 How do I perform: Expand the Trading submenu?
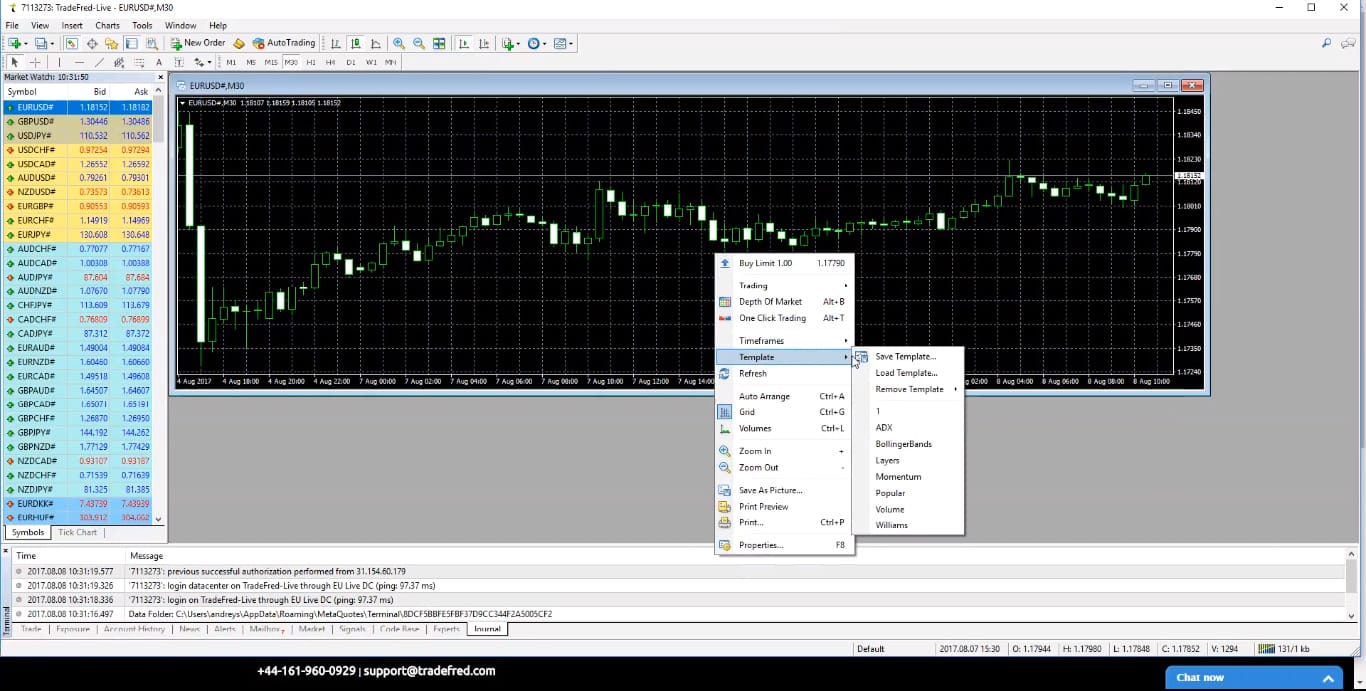(783, 285)
